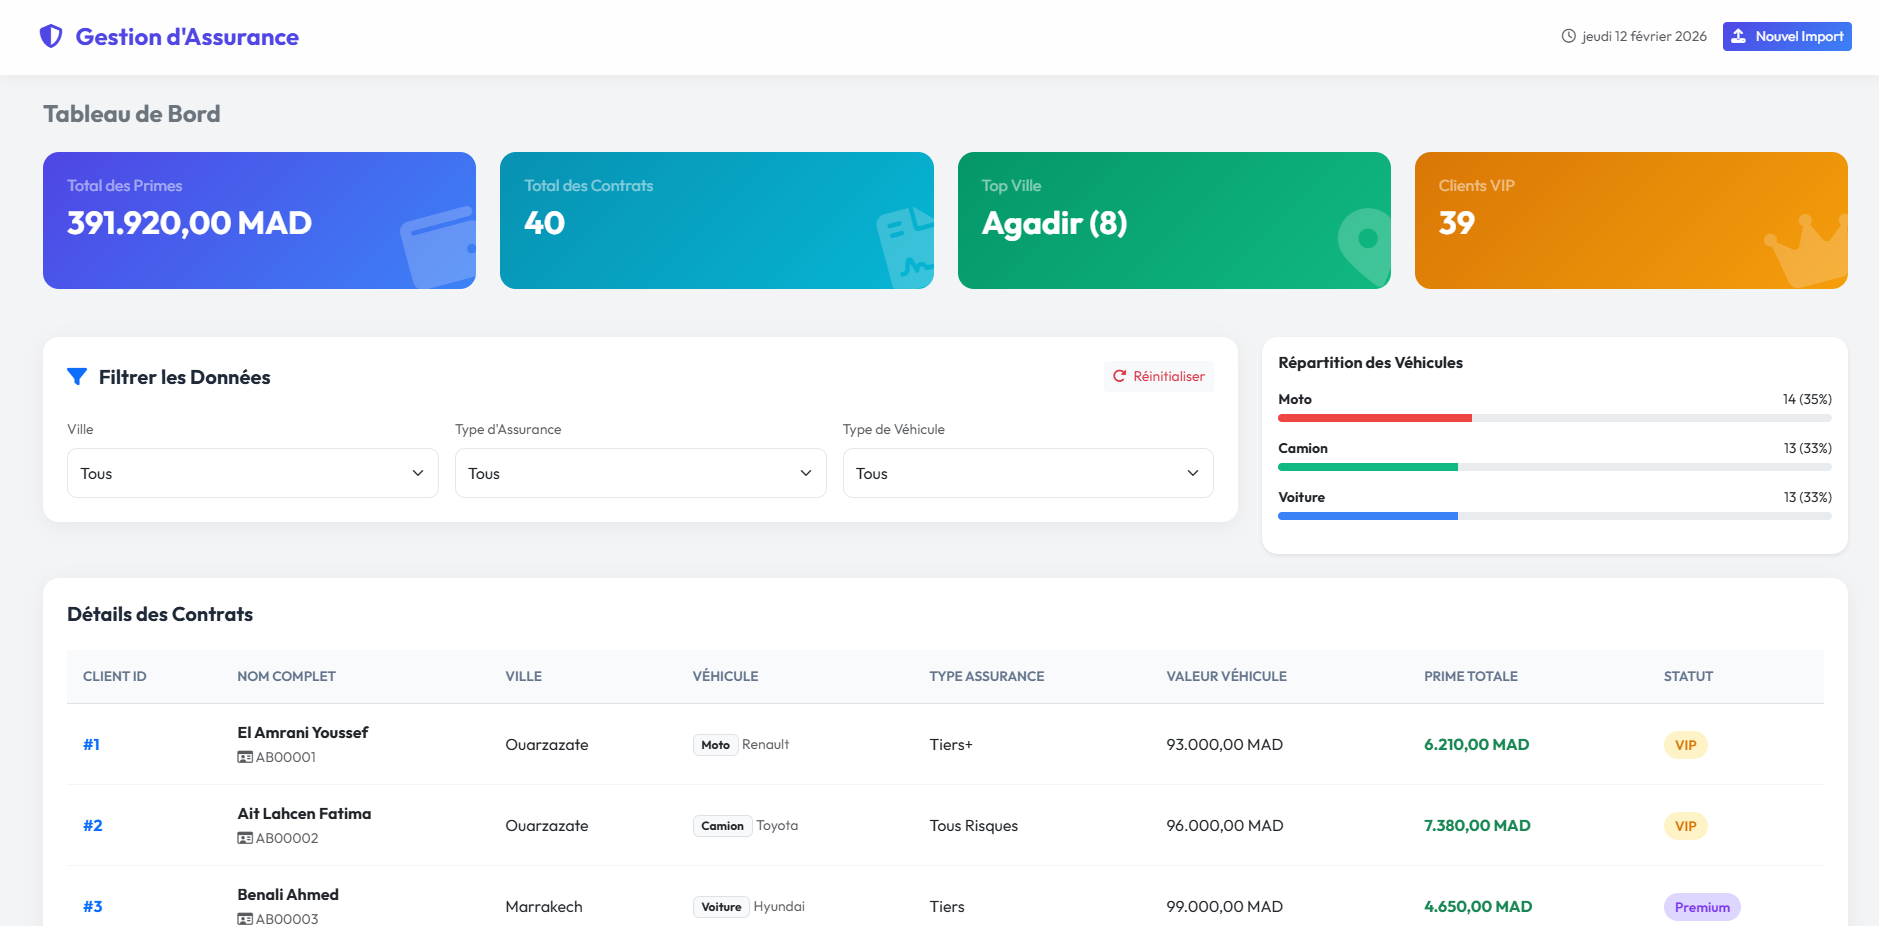Click the blue funnel filter icon
The image size is (1879, 926).
pyautogui.click(x=77, y=377)
